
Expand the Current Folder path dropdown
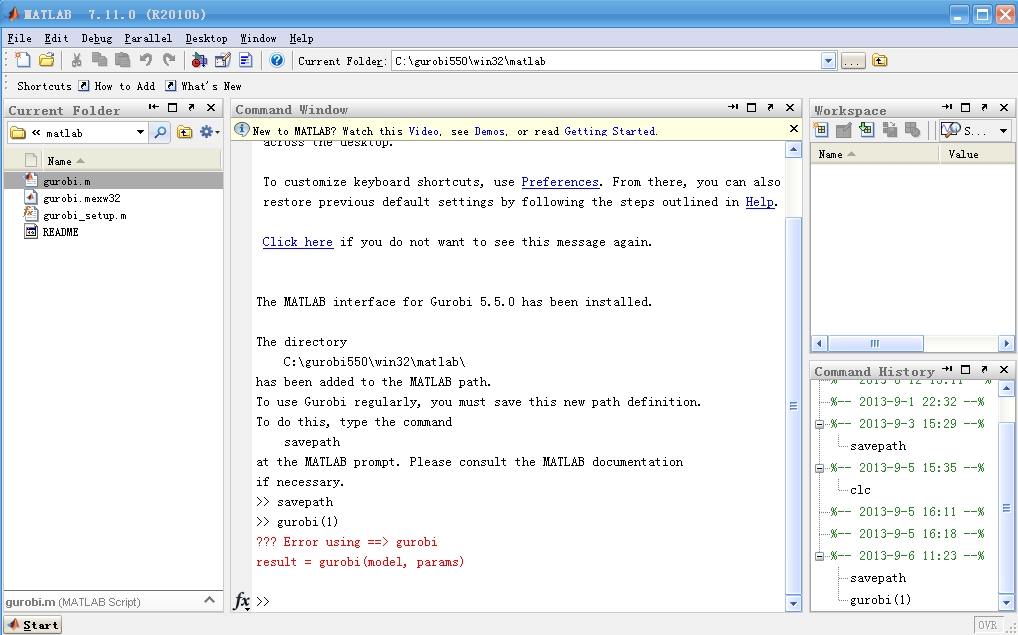[828, 61]
